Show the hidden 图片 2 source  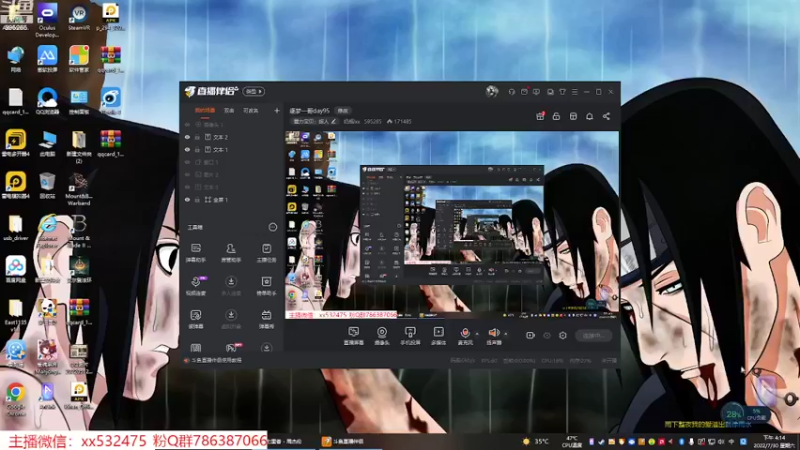pos(187,175)
